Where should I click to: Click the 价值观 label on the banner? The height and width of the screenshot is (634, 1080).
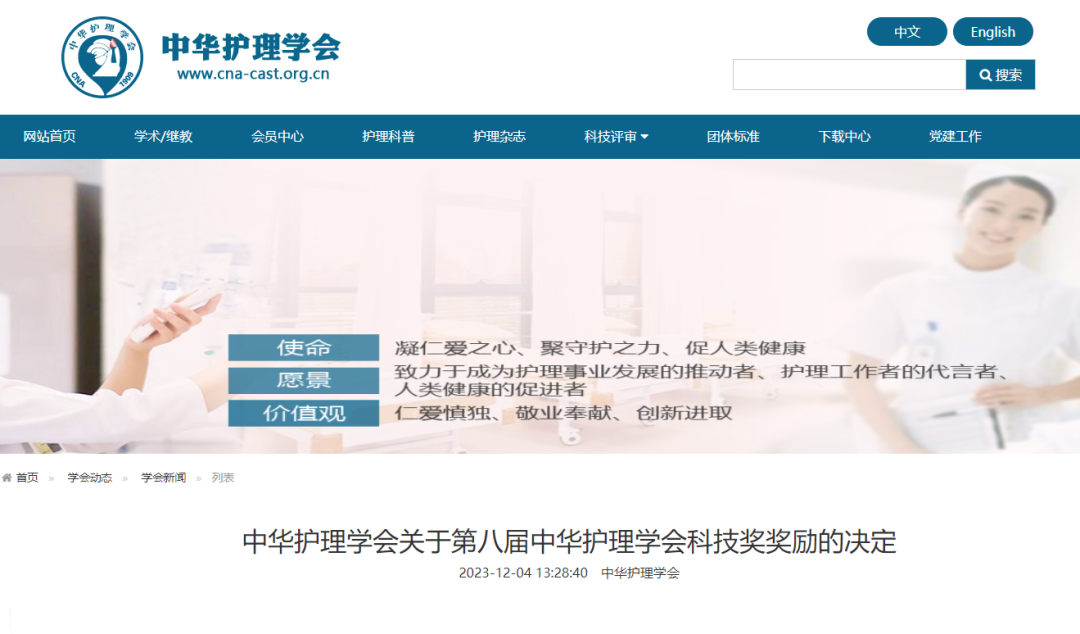[304, 413]
